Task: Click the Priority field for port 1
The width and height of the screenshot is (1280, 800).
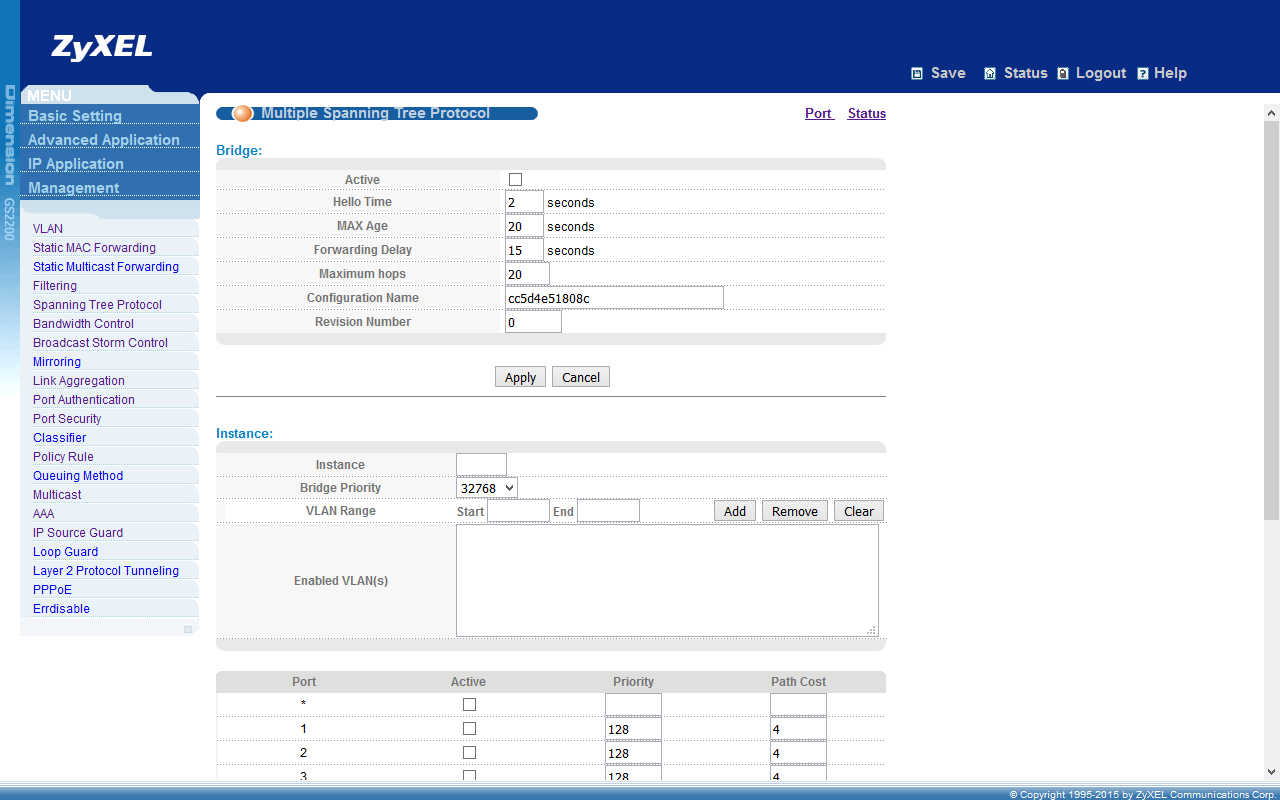Action: 633,729
